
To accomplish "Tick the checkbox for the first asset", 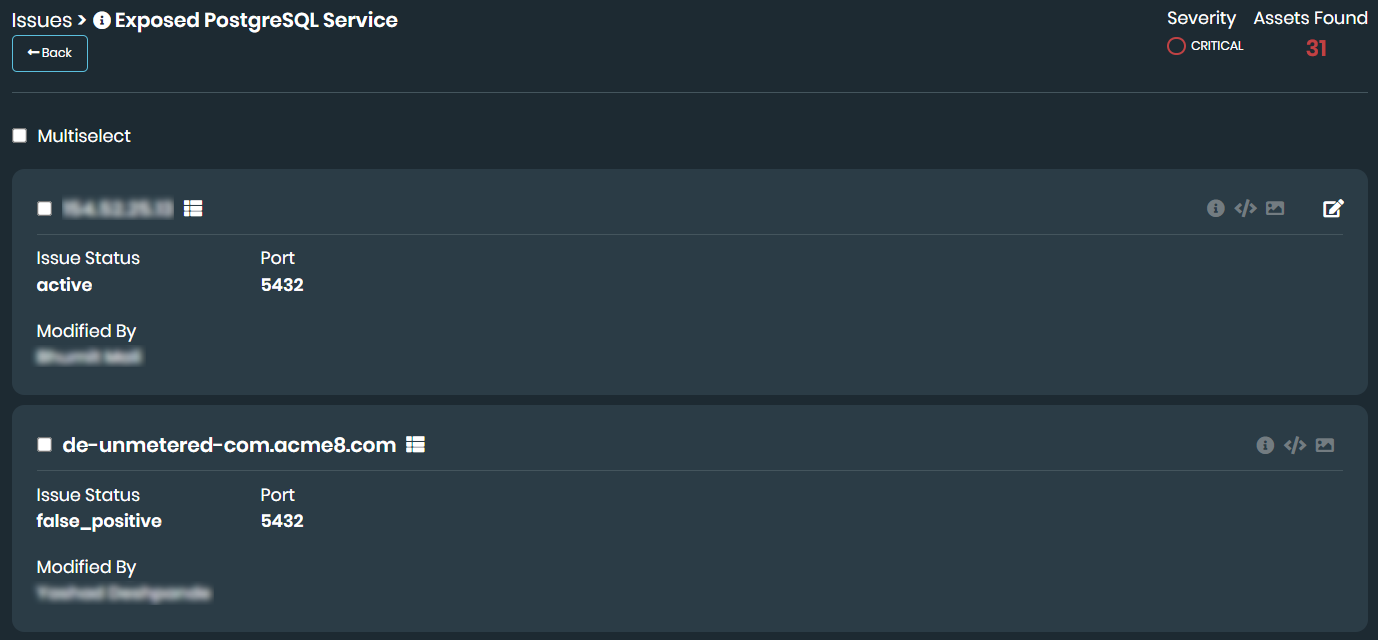I will click(x=44, y=209).
